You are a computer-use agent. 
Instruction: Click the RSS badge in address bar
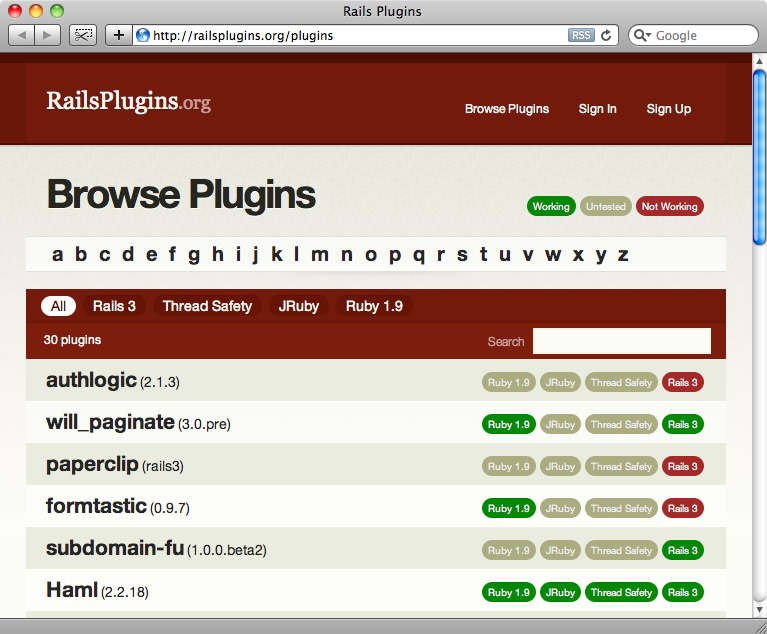coord(581,35)
